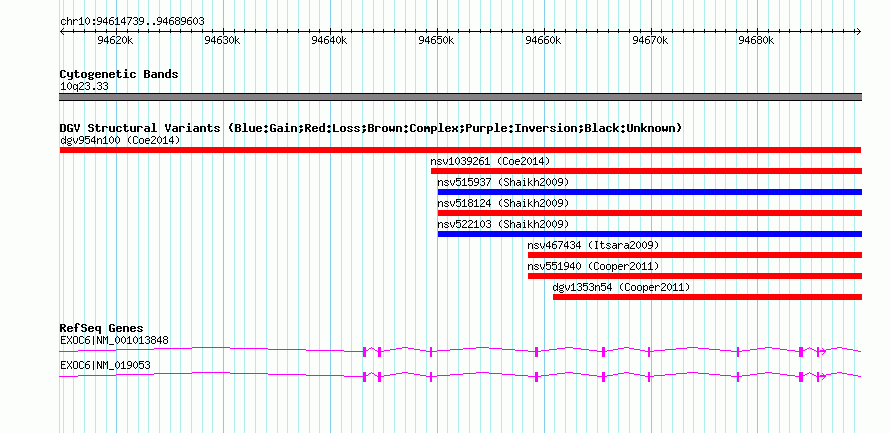This screenshot has height=433, width=890.
Task: Select the dgv1353n54 (Cooper2011) loss bar
Action: [x=707, y=297]
